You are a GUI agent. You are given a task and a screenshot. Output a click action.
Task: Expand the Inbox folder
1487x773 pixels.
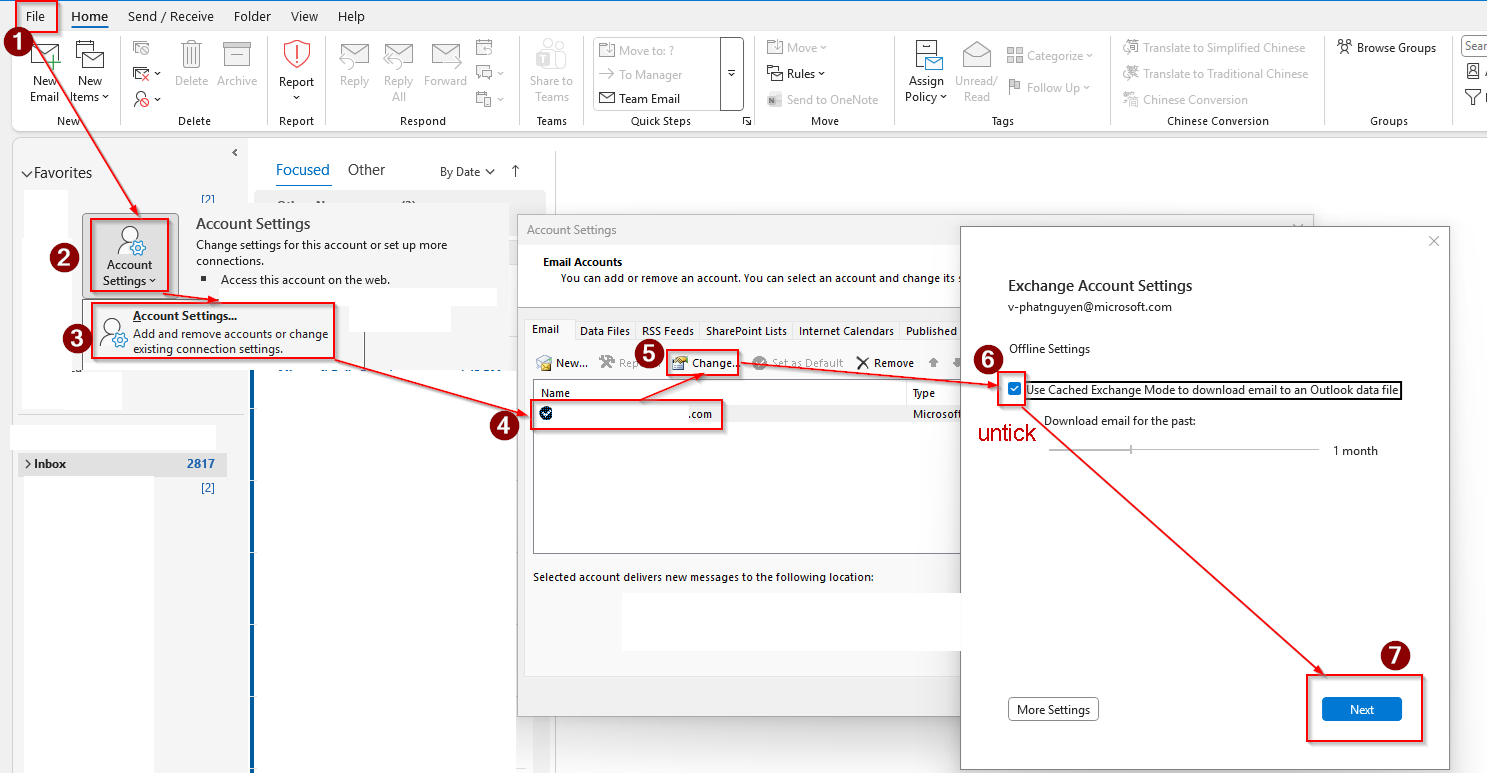27,464
